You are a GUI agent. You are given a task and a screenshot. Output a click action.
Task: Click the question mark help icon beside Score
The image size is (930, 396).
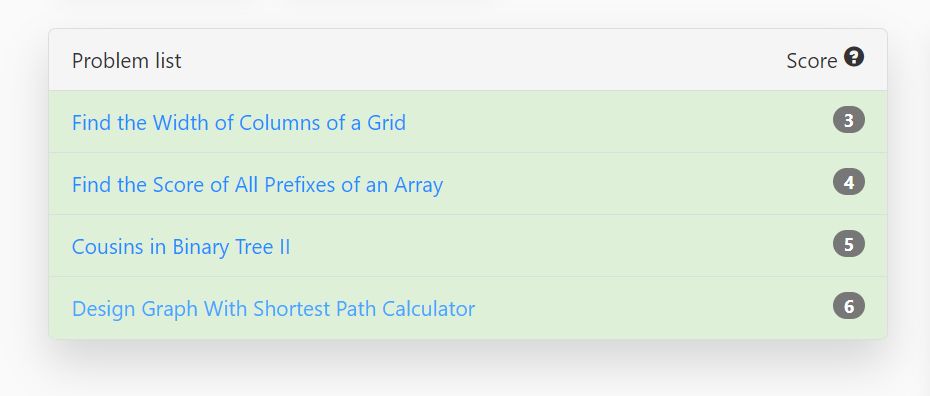[853, 58]
